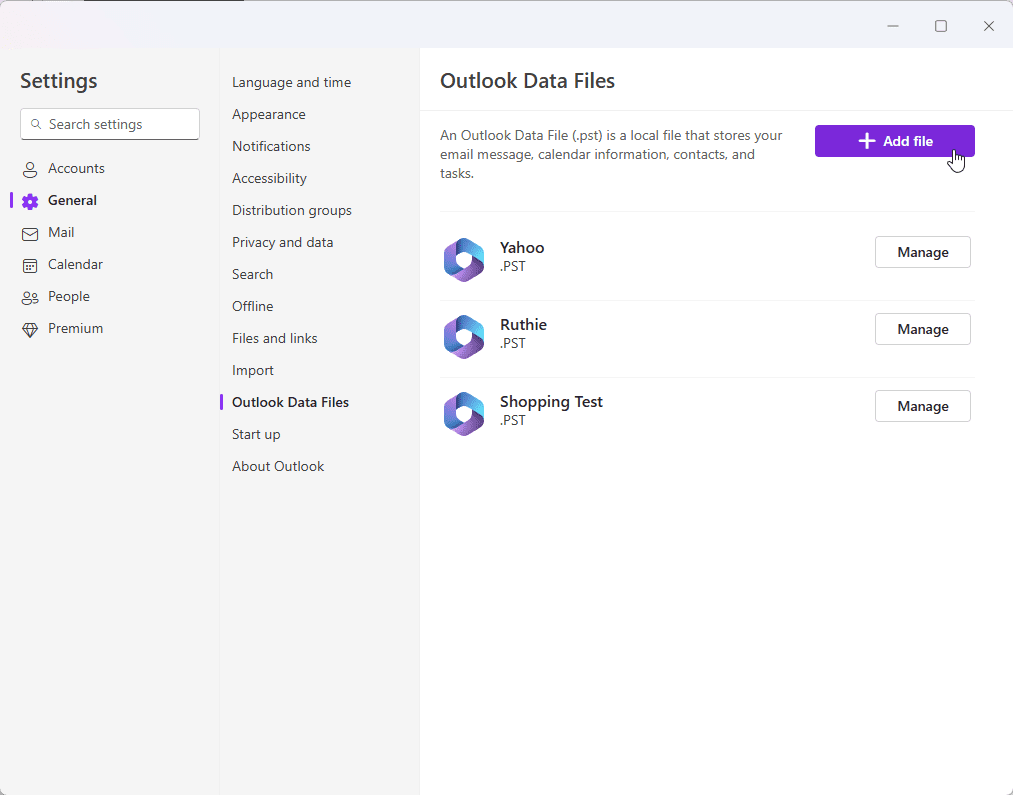Click the Mail envelope icon
This screenshot has height=795, width=1013.
tap(30, 234)
